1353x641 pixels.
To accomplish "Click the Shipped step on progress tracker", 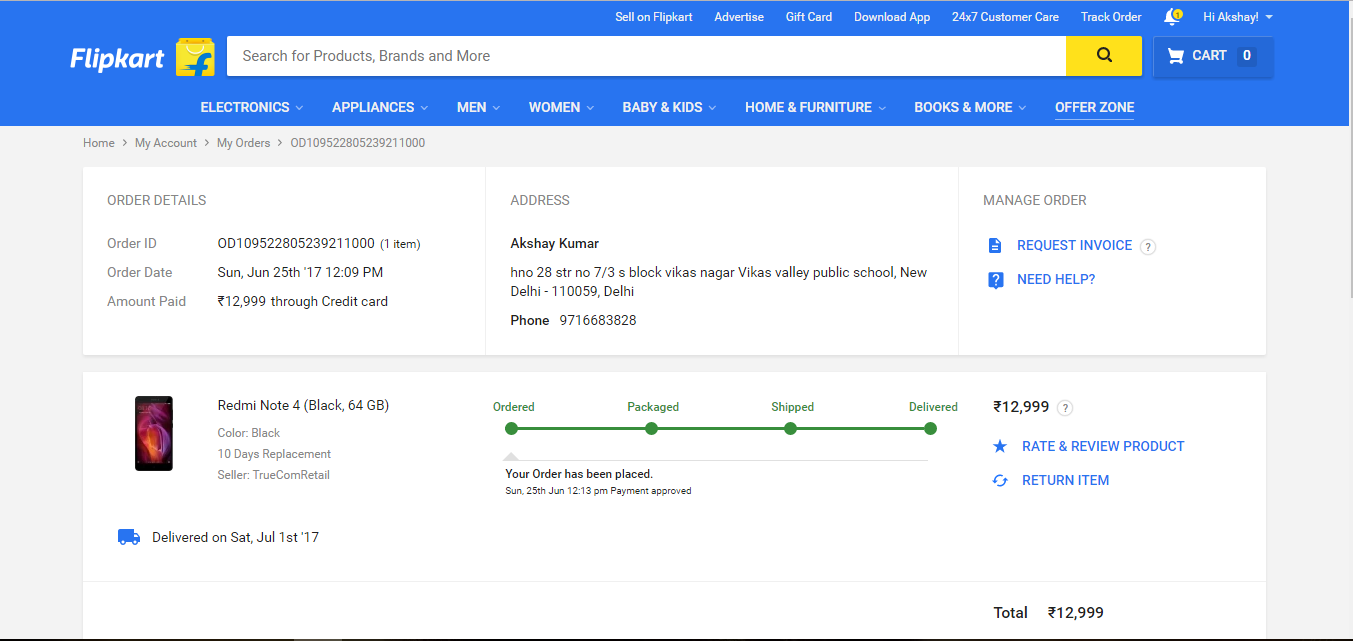I will [790, 428].
